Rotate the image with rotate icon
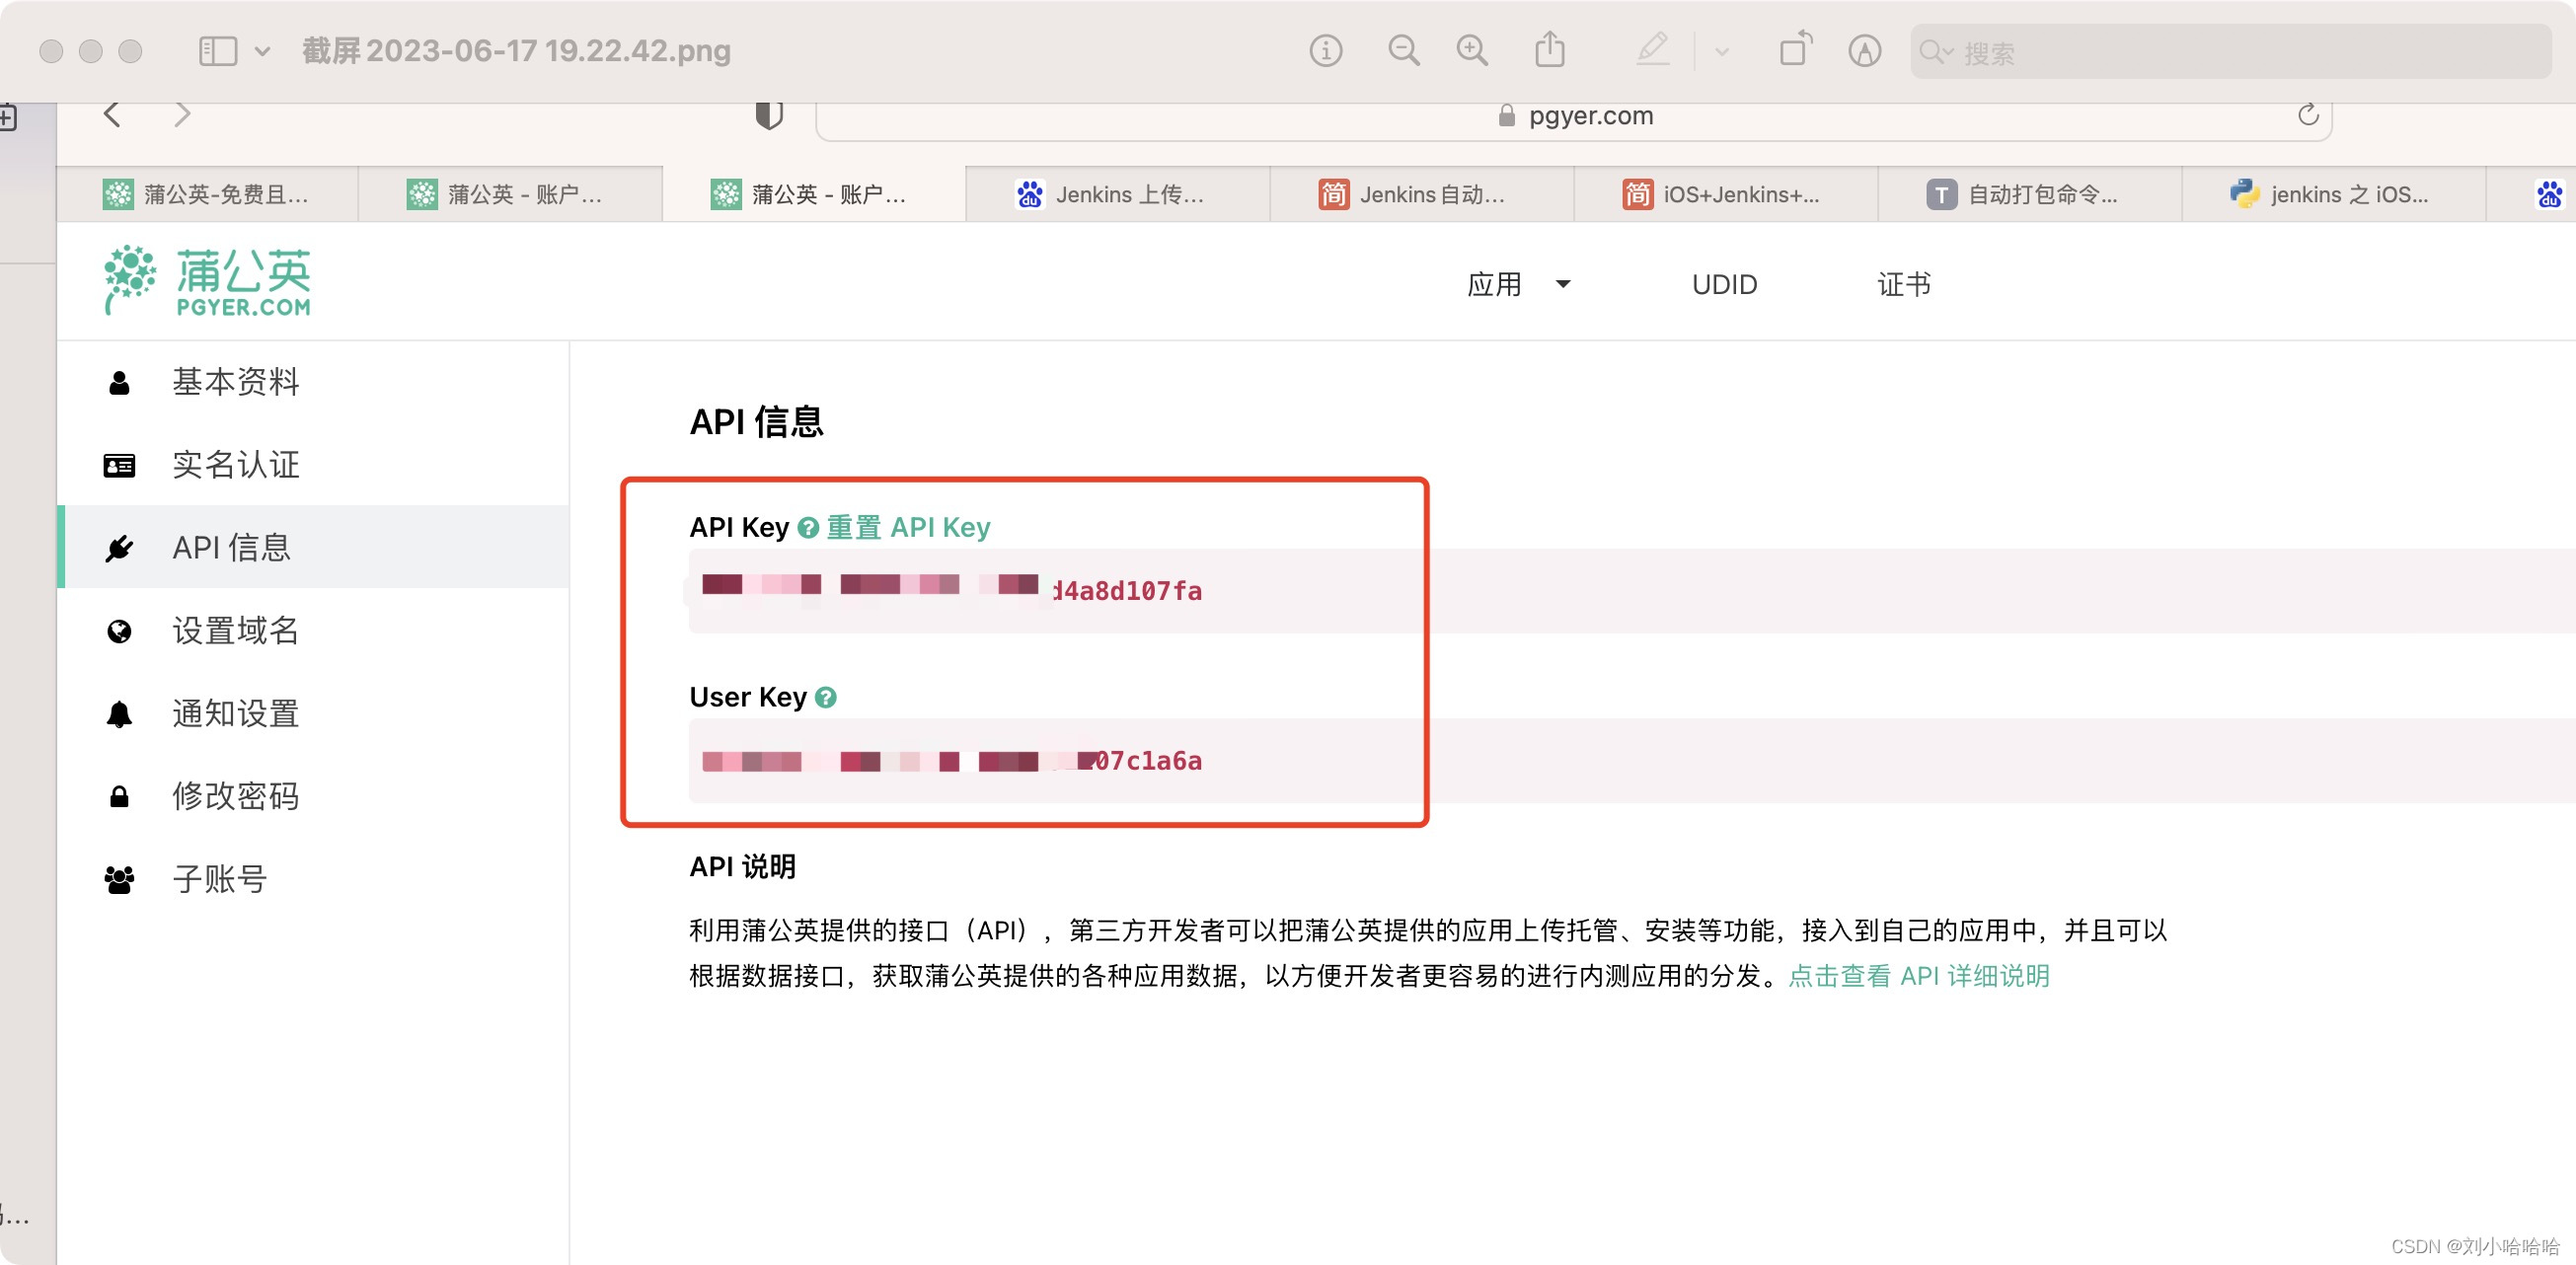The width and height of the screenshot is (2576, 1265). point(1796,49)
